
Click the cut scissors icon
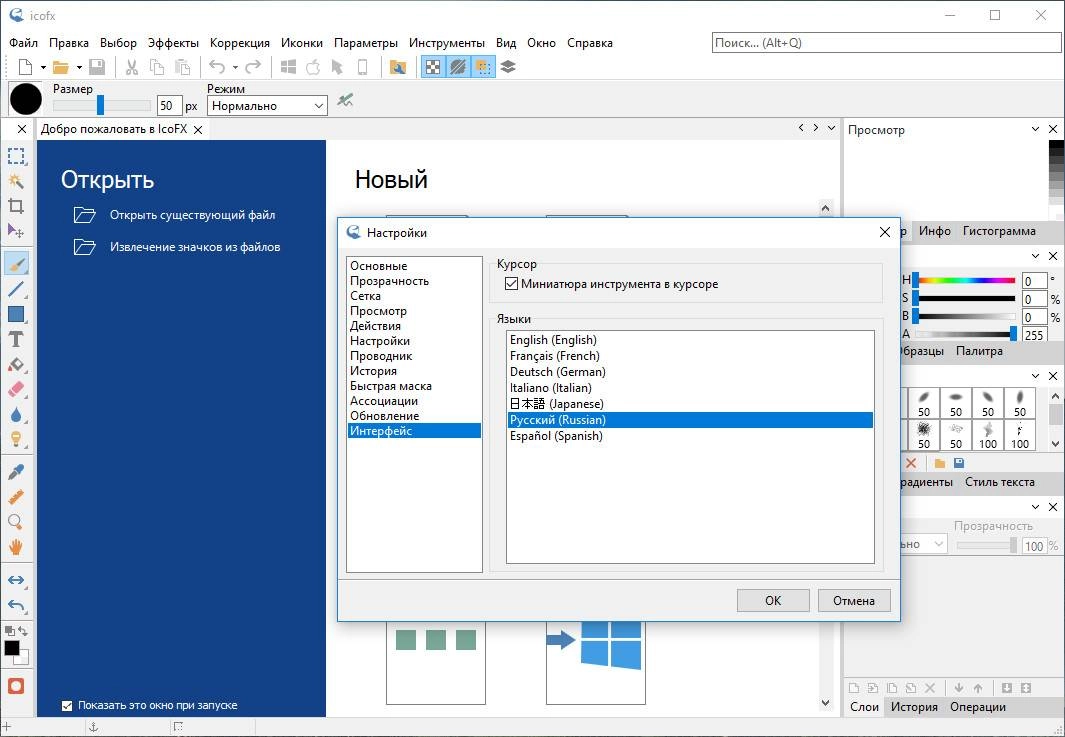[132, 67]
